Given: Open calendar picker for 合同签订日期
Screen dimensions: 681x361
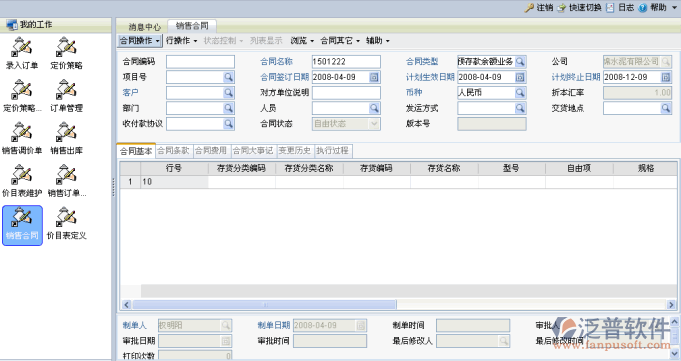Looking at the screenshot, I should (x=374, y=77).
